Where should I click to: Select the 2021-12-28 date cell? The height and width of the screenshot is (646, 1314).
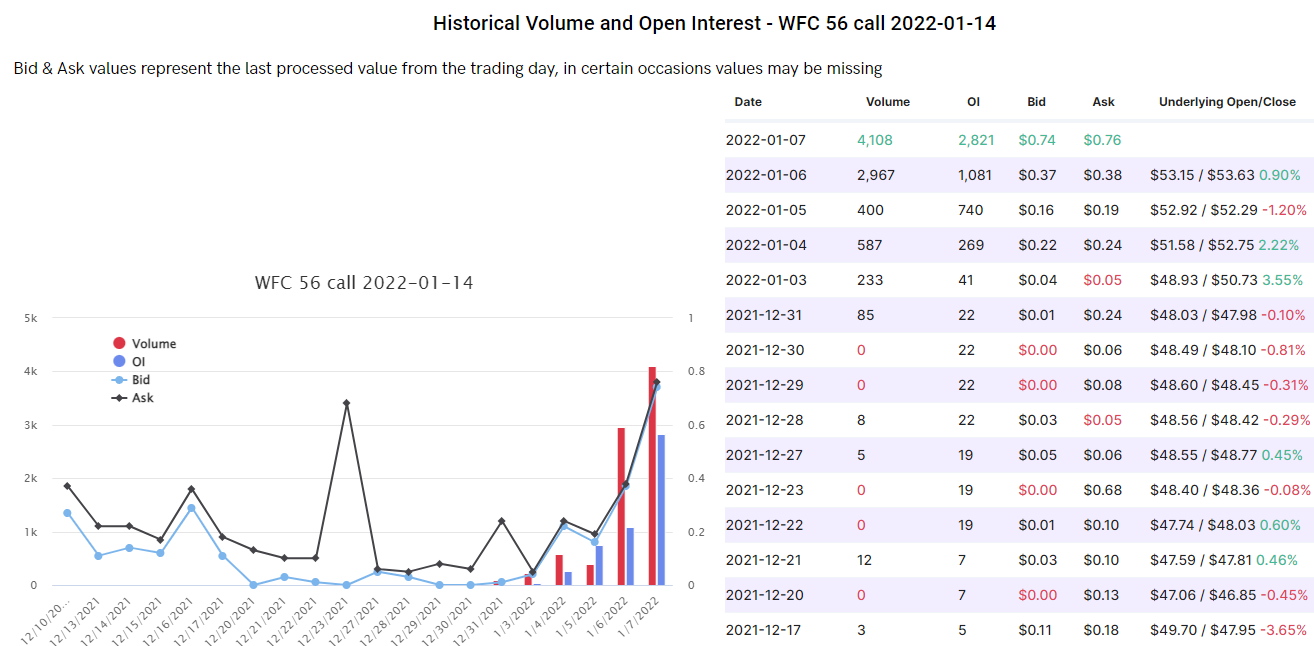click(766, 420)
